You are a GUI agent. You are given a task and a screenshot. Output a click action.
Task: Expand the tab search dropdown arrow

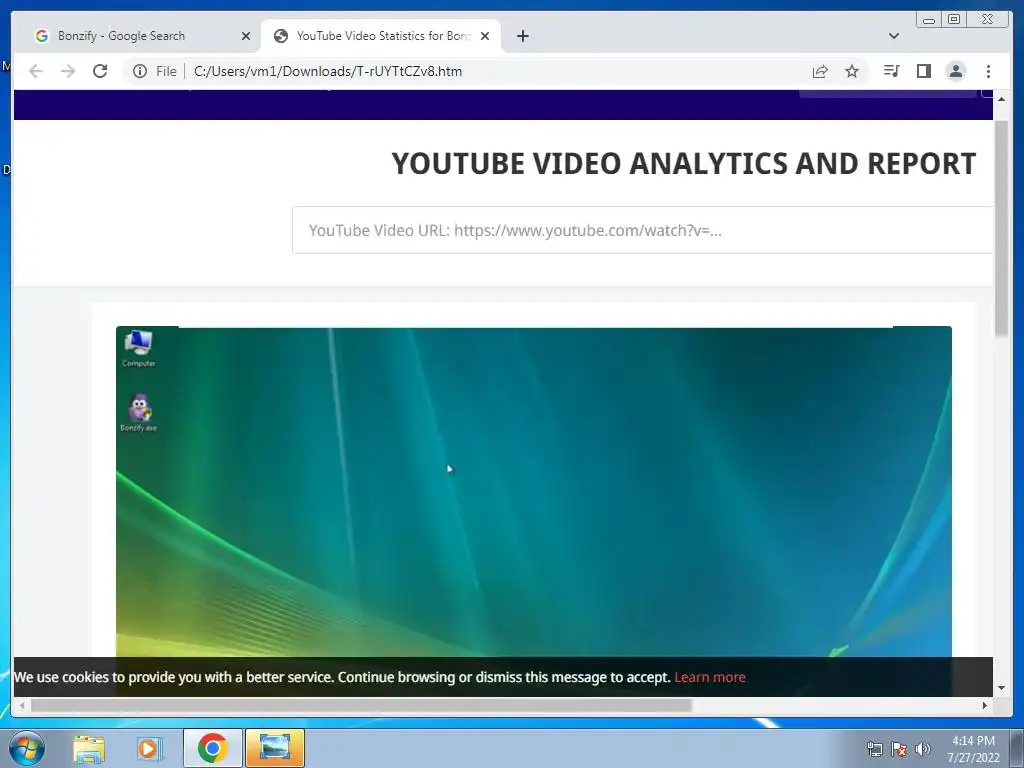893,36
